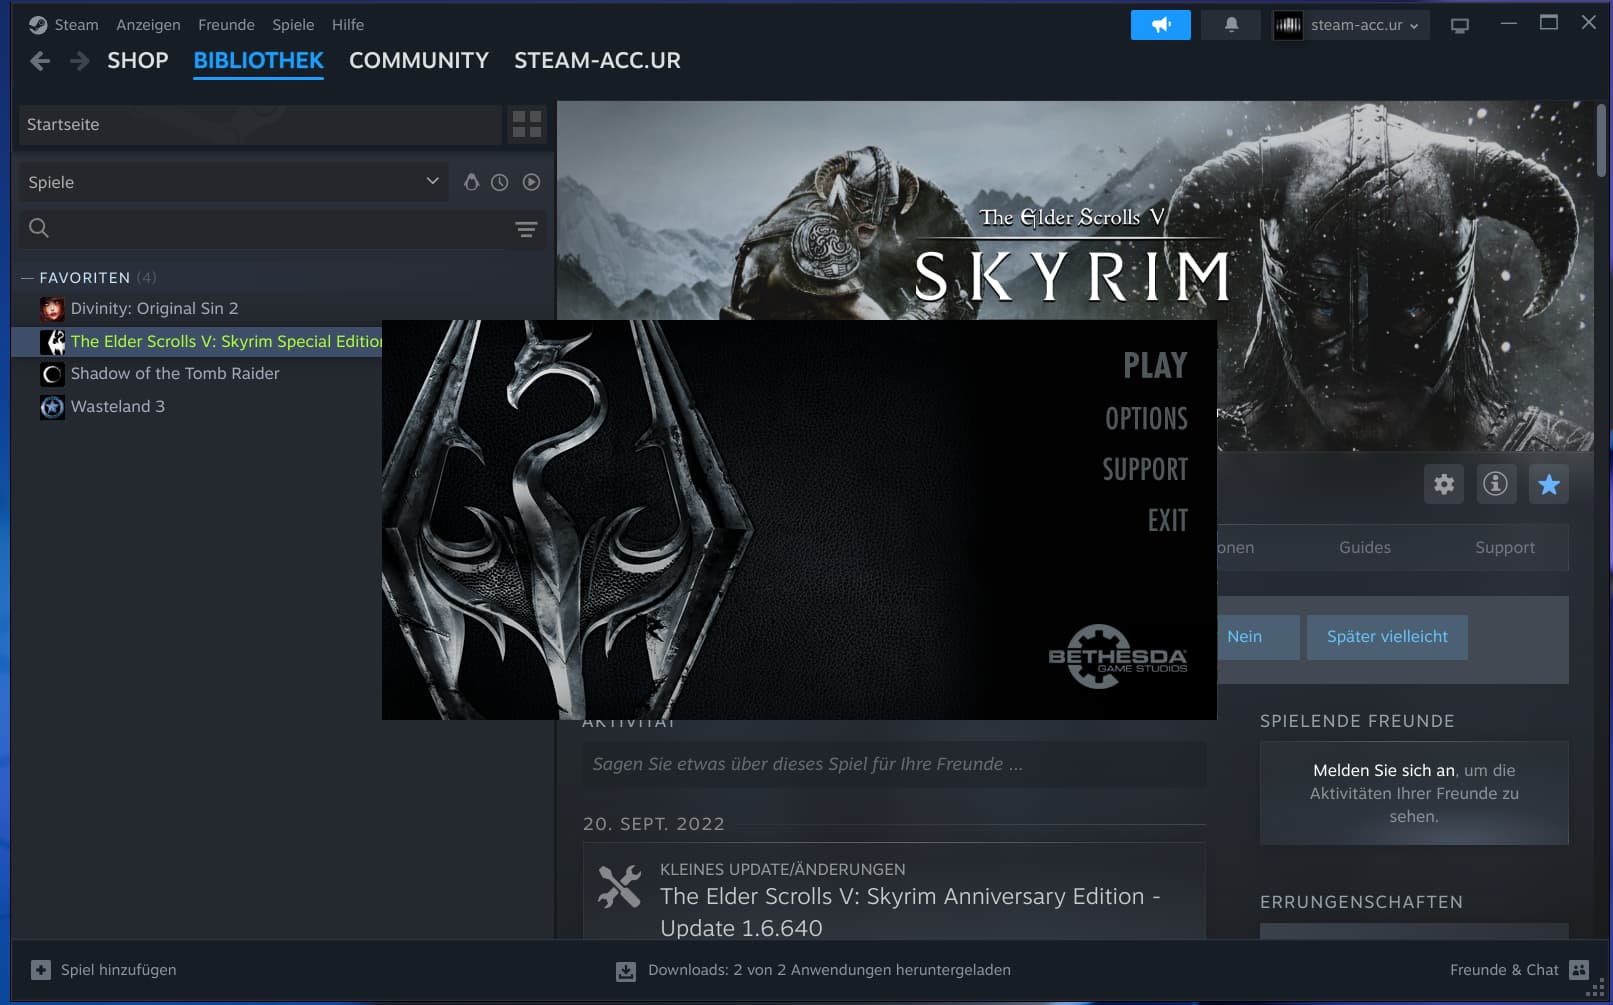Screen dimensions: 1613x1005
Task: Open the Guides link
Action: [1365, 547]
